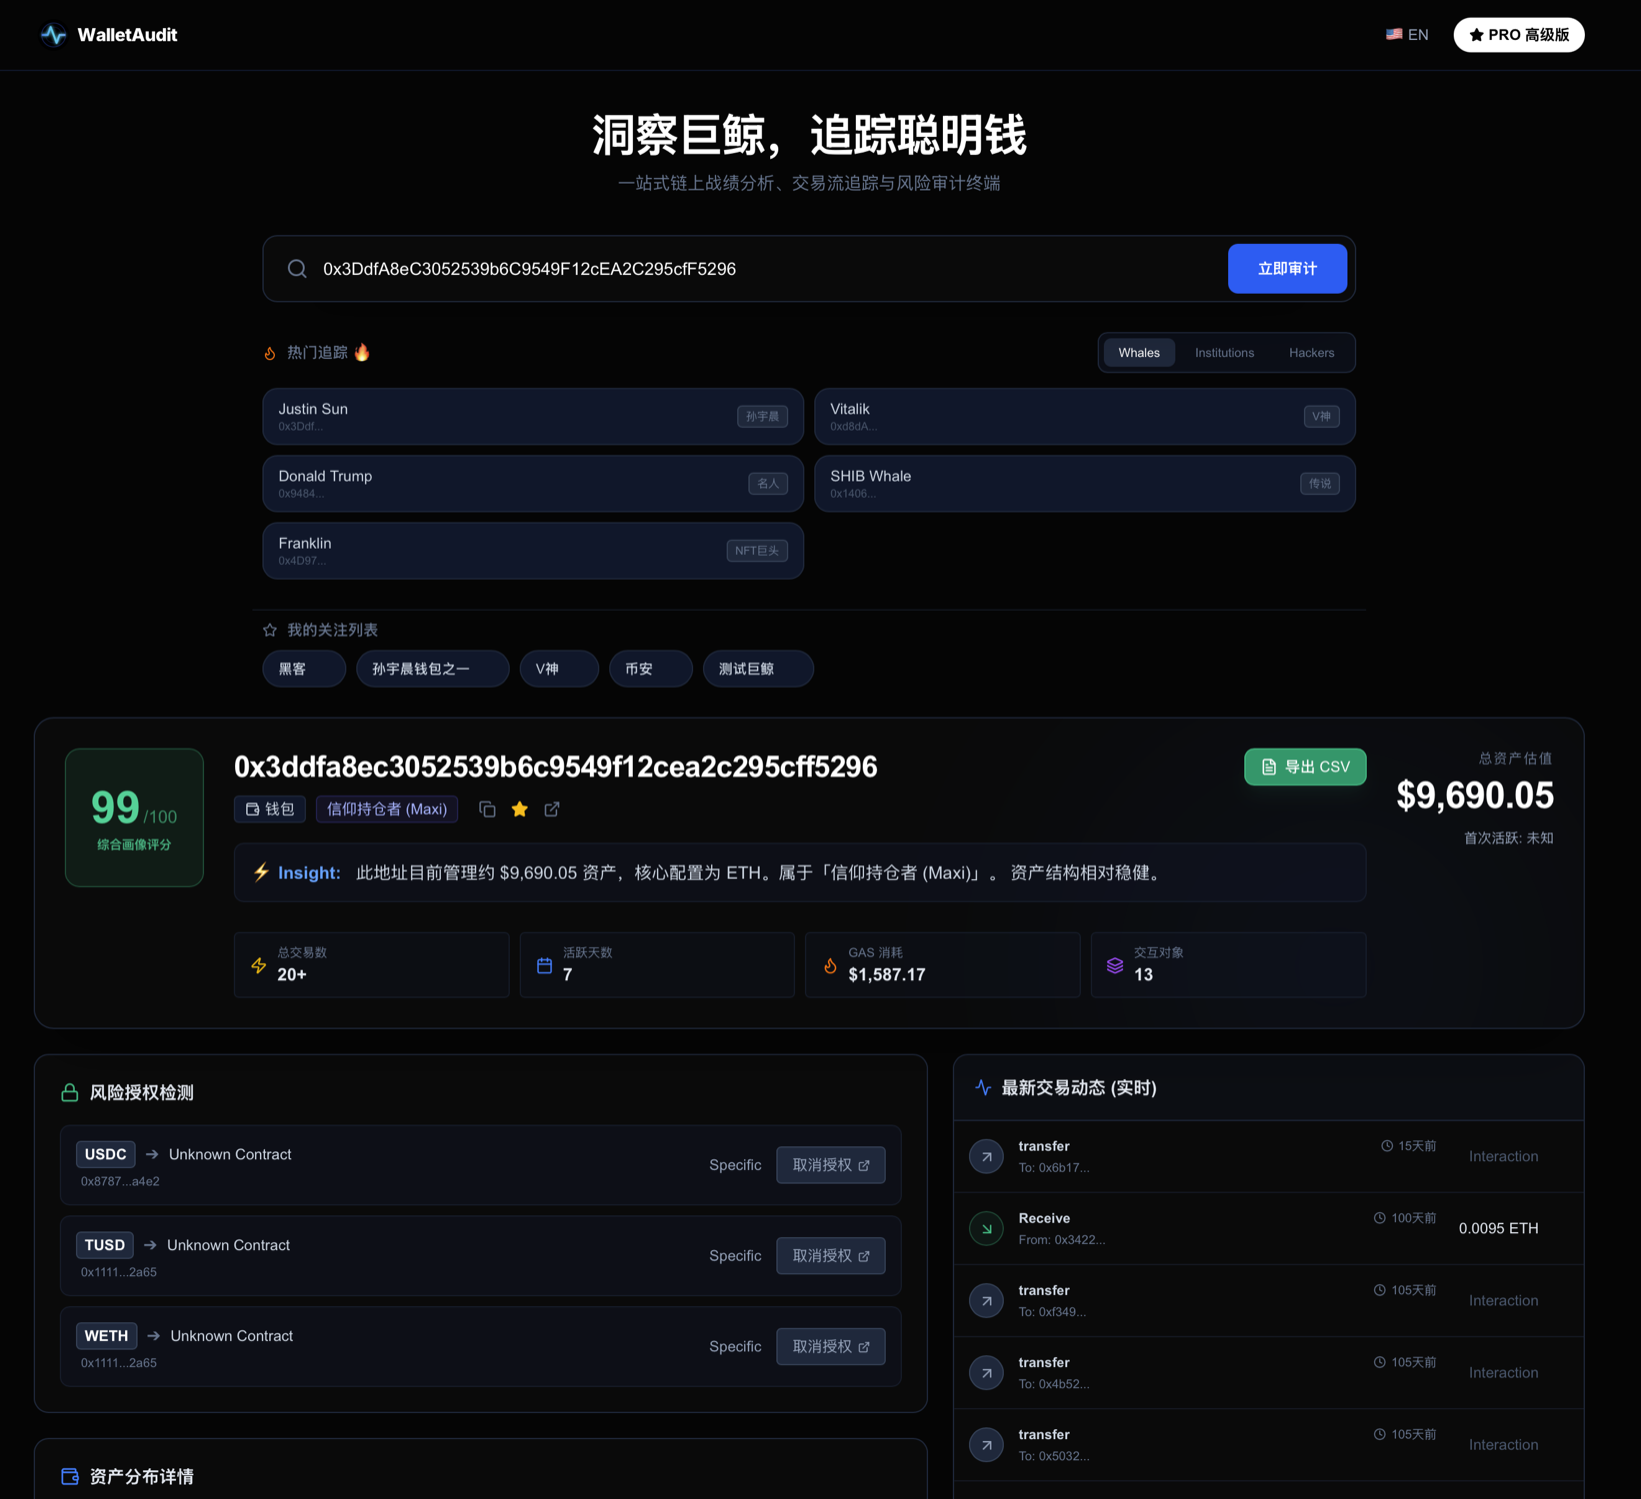Click the arrow icon for transfer To: 0x4b52

987,1372
